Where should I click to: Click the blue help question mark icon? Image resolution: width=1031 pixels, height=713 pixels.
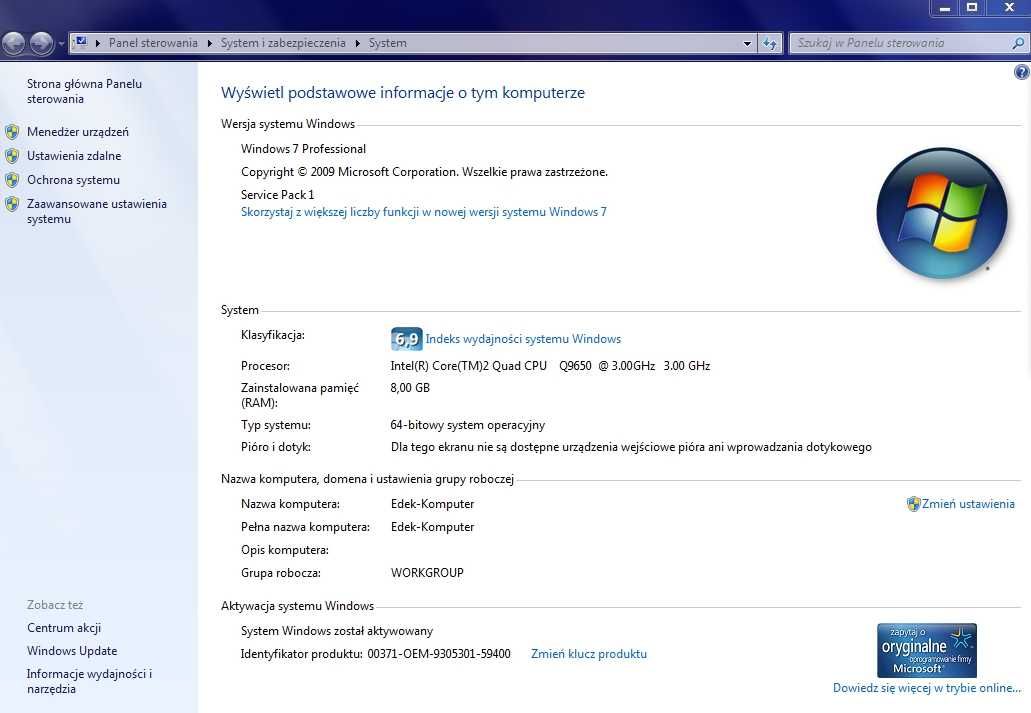tap(1021, 72)
